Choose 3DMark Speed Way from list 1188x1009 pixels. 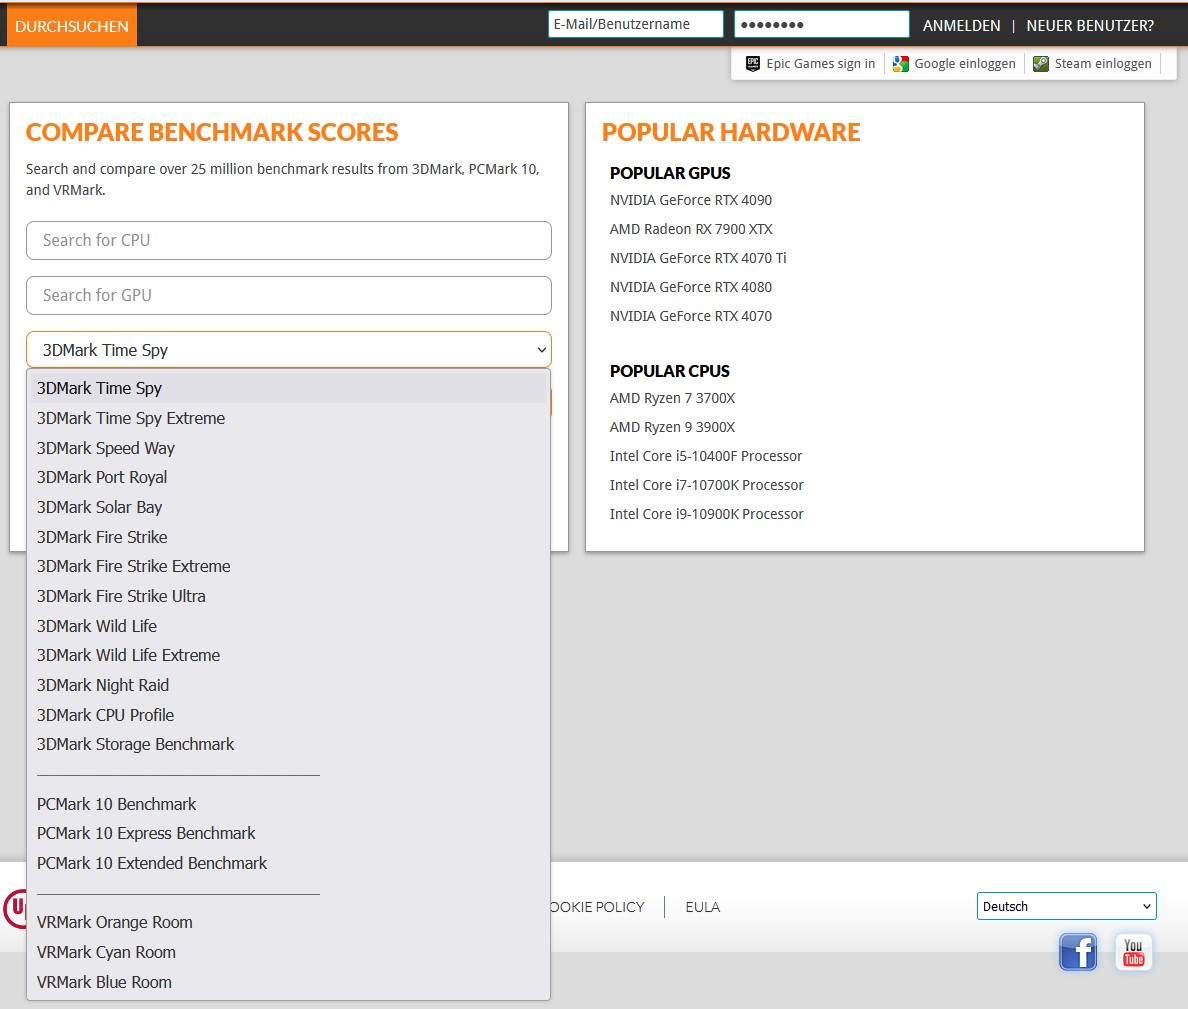point(289,448)
